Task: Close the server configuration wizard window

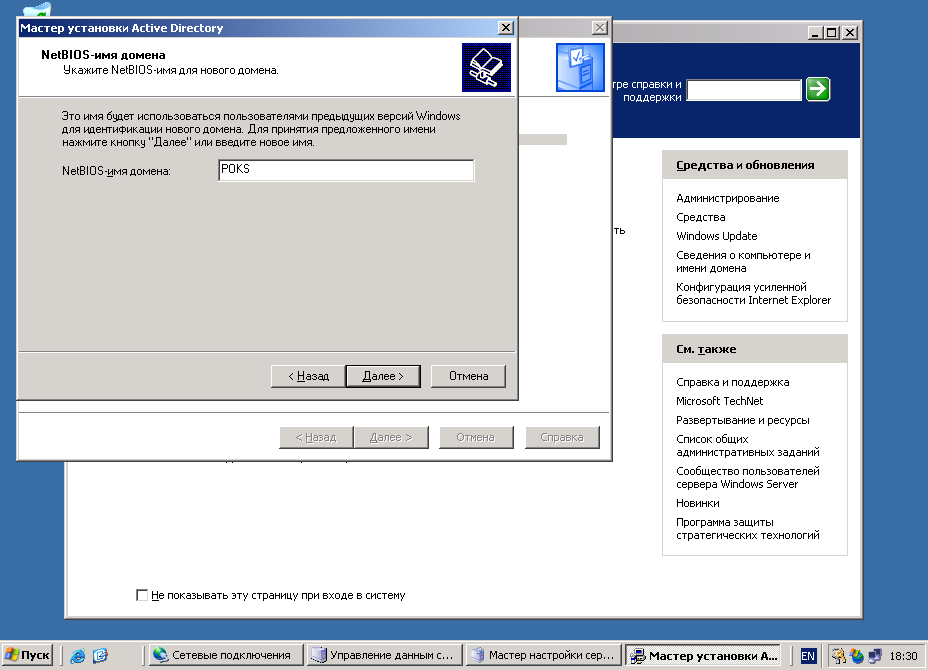Action: 600,28
